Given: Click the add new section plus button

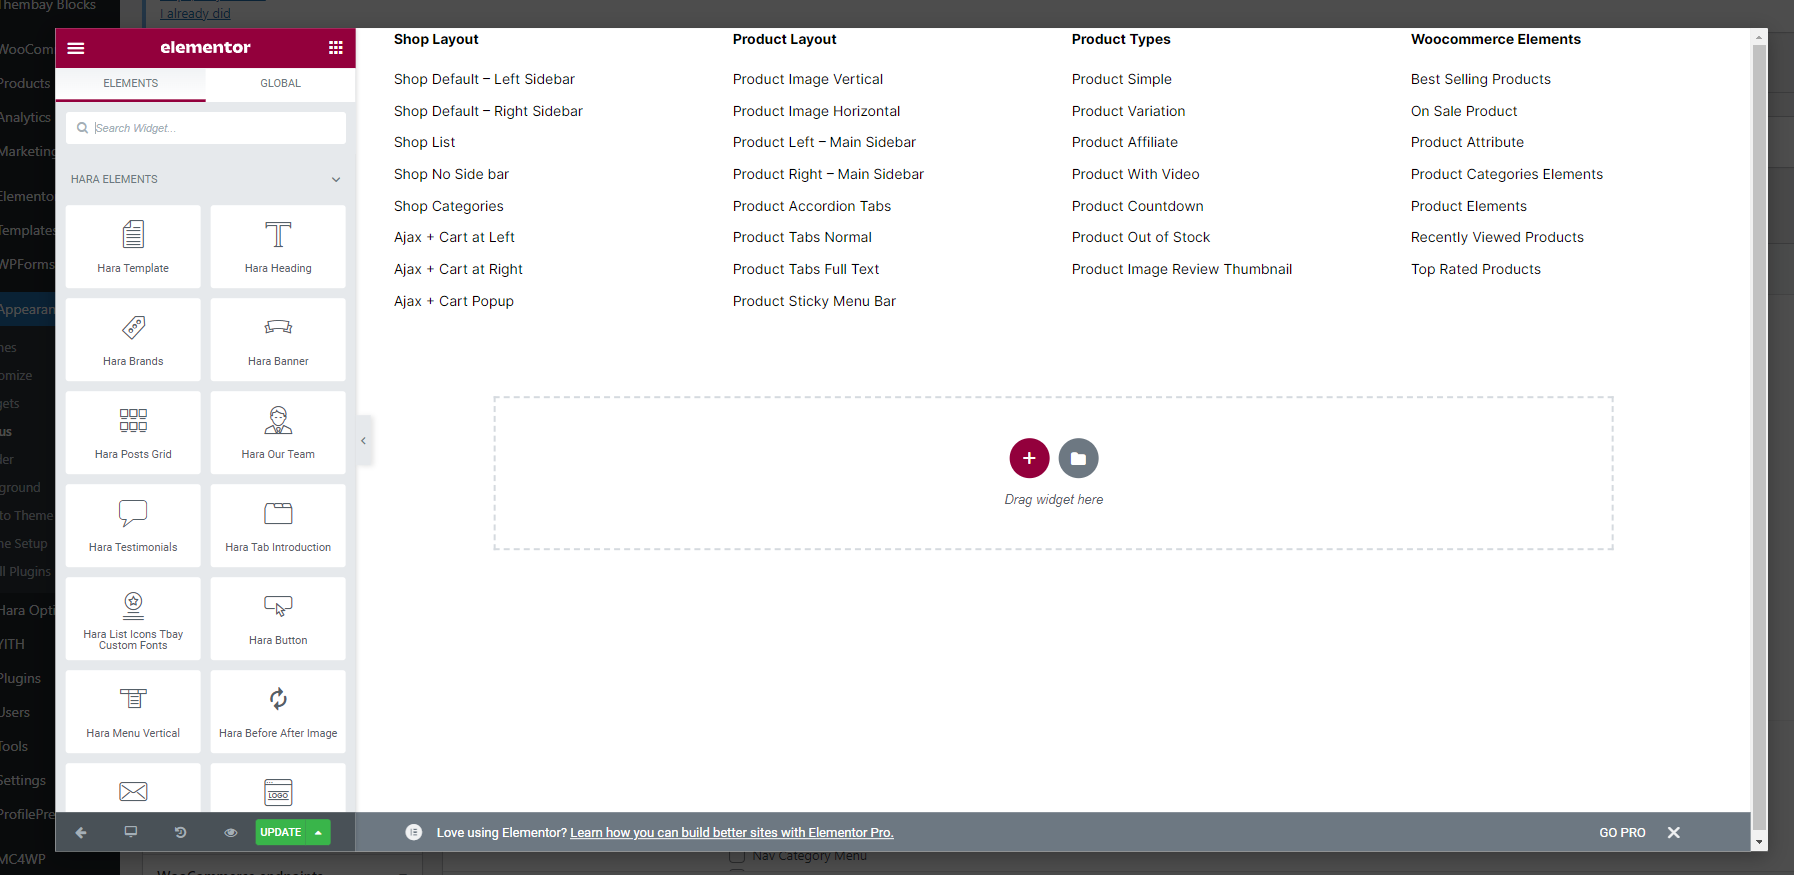Looking at the screenshot, I should point(1029,458).
